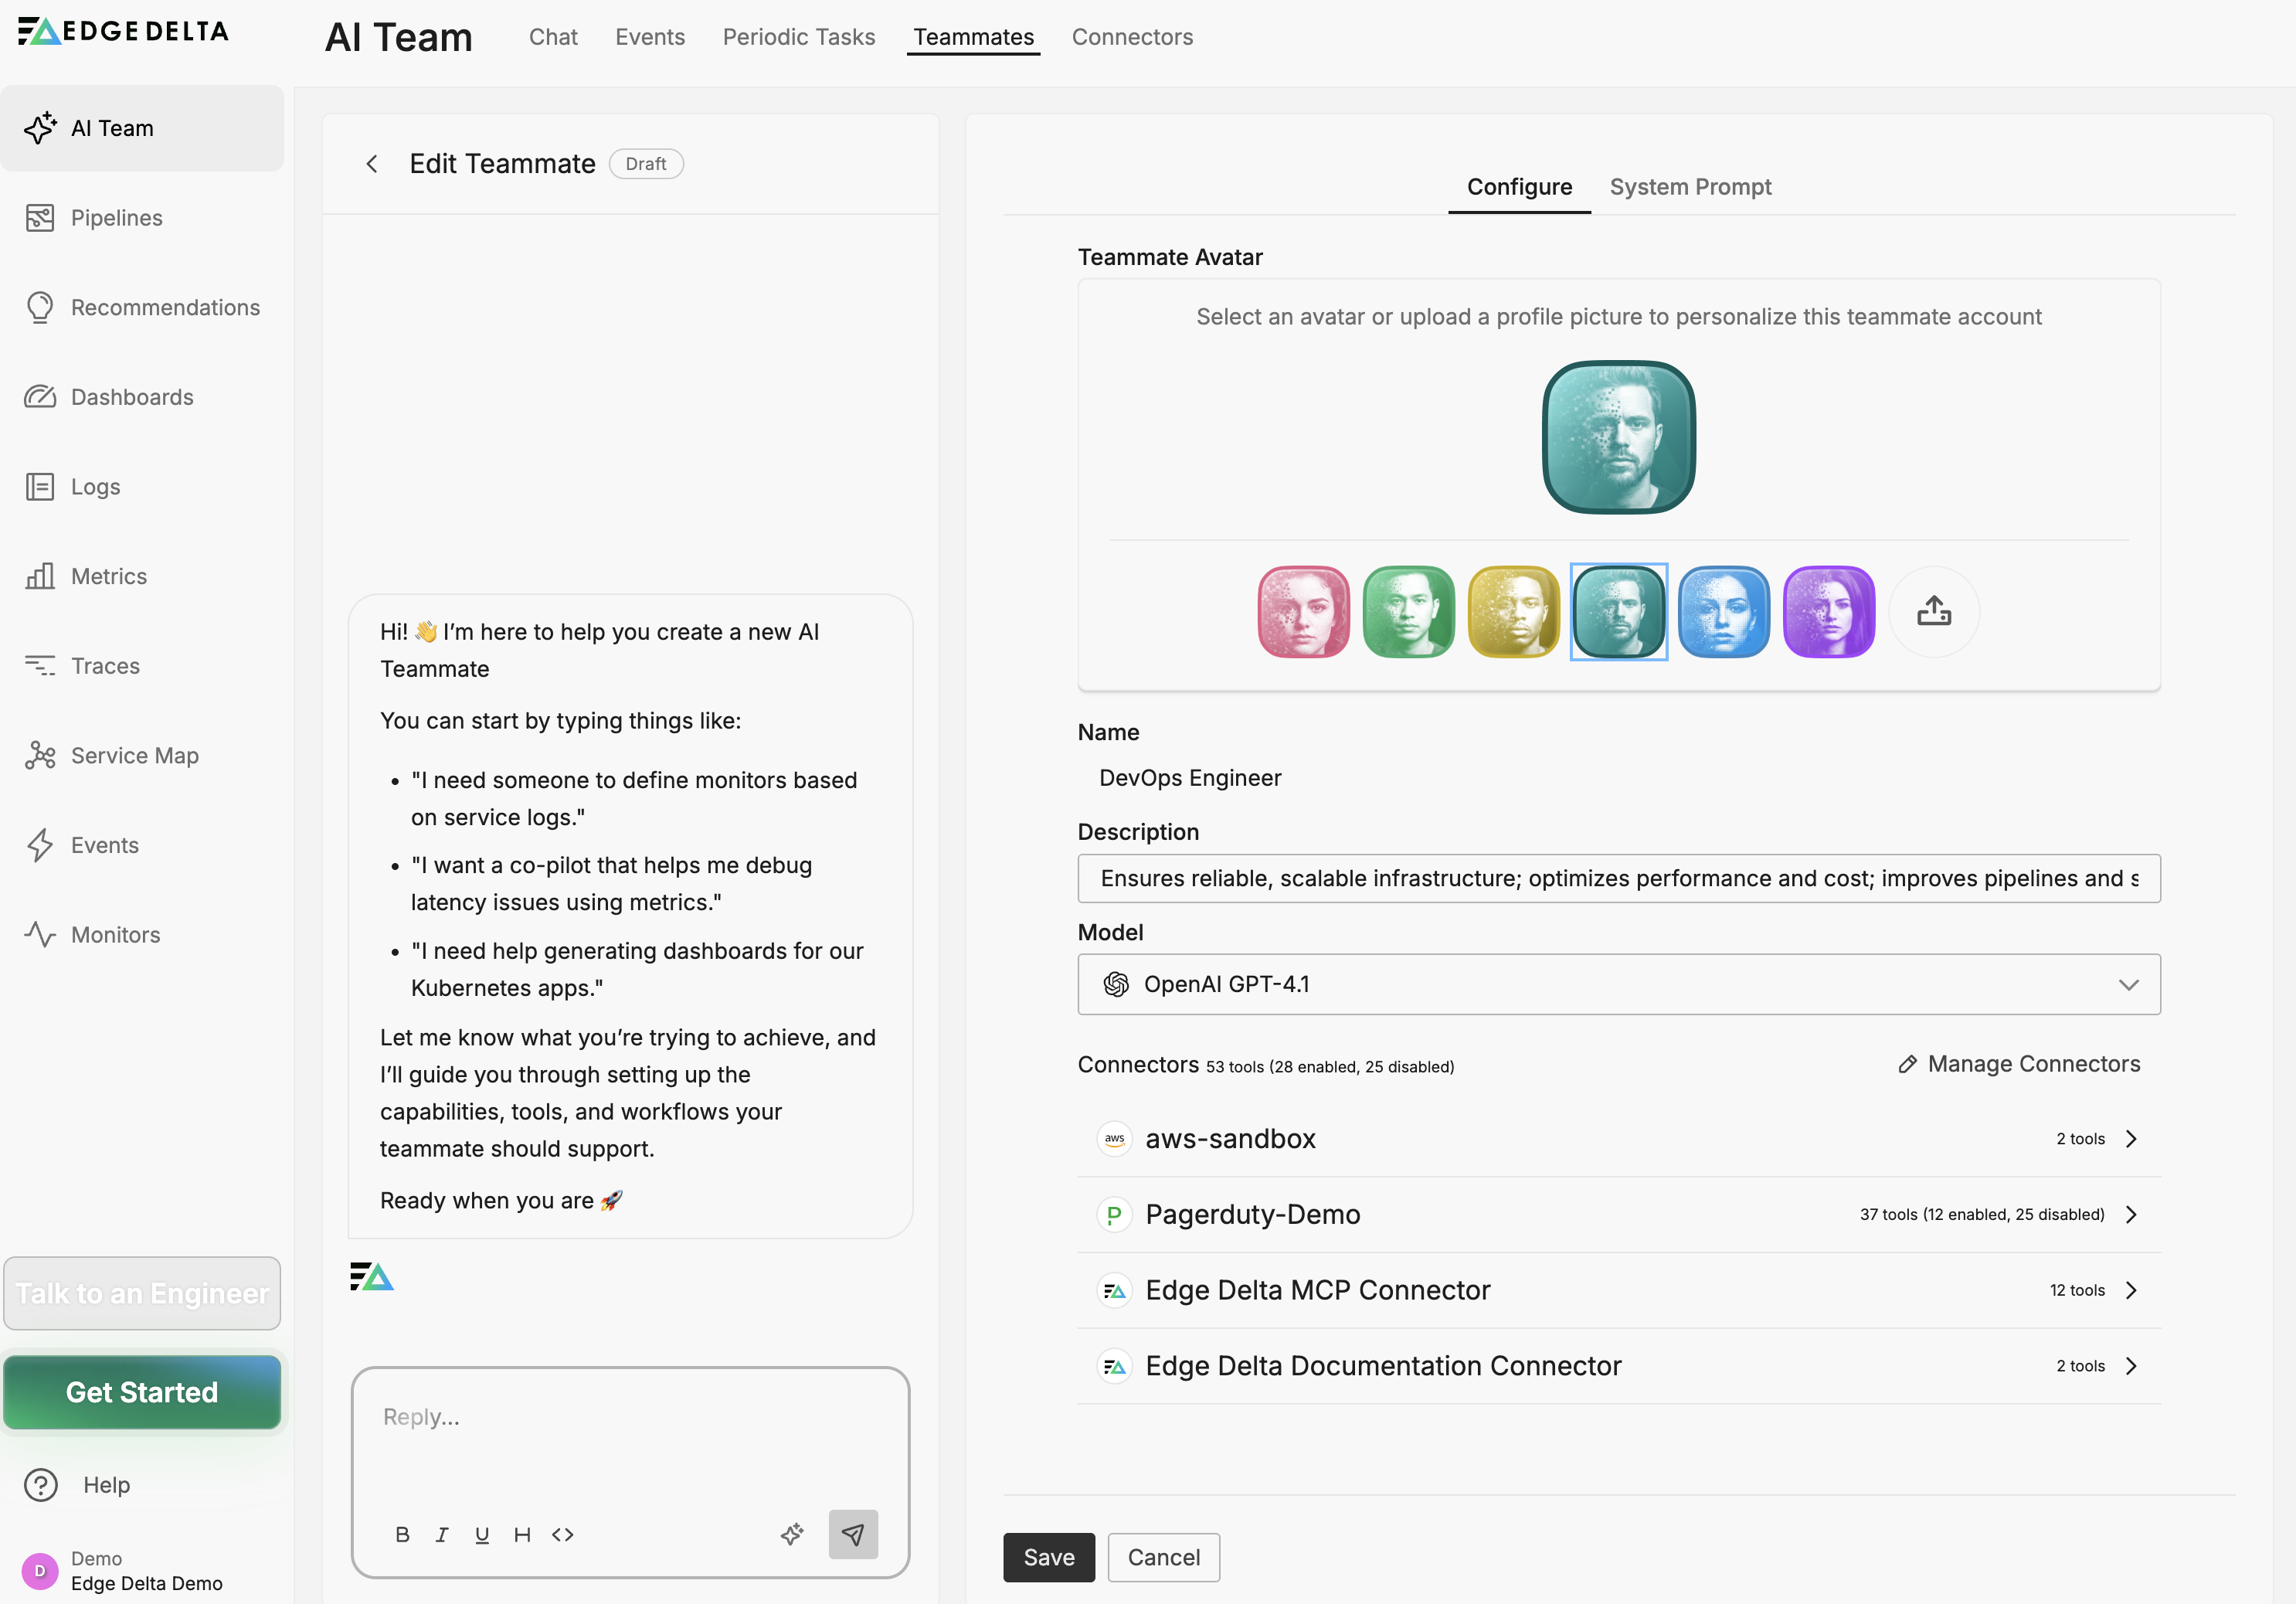
Task: Apply italic formatting to reply text
Action: (x=442, y=1534)
